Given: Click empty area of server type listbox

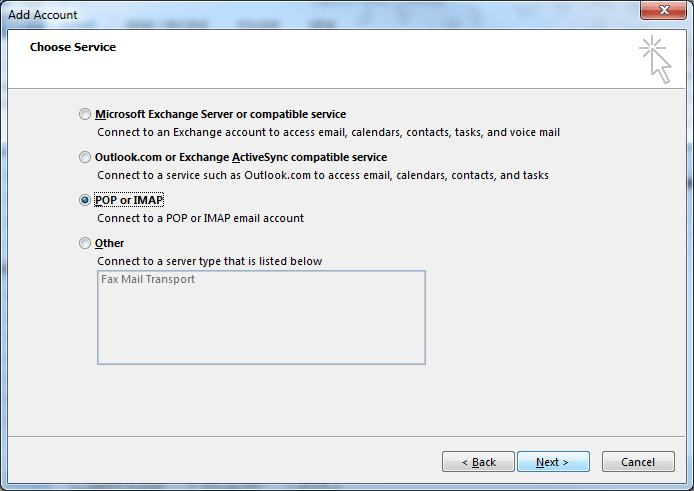Looking at the screenshot, I should point(261,328).
